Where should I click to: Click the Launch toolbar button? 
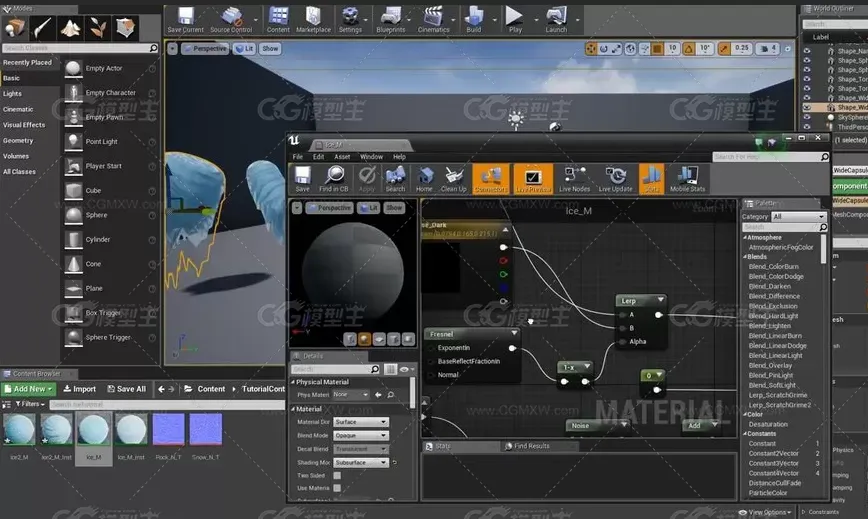point(556,20)
